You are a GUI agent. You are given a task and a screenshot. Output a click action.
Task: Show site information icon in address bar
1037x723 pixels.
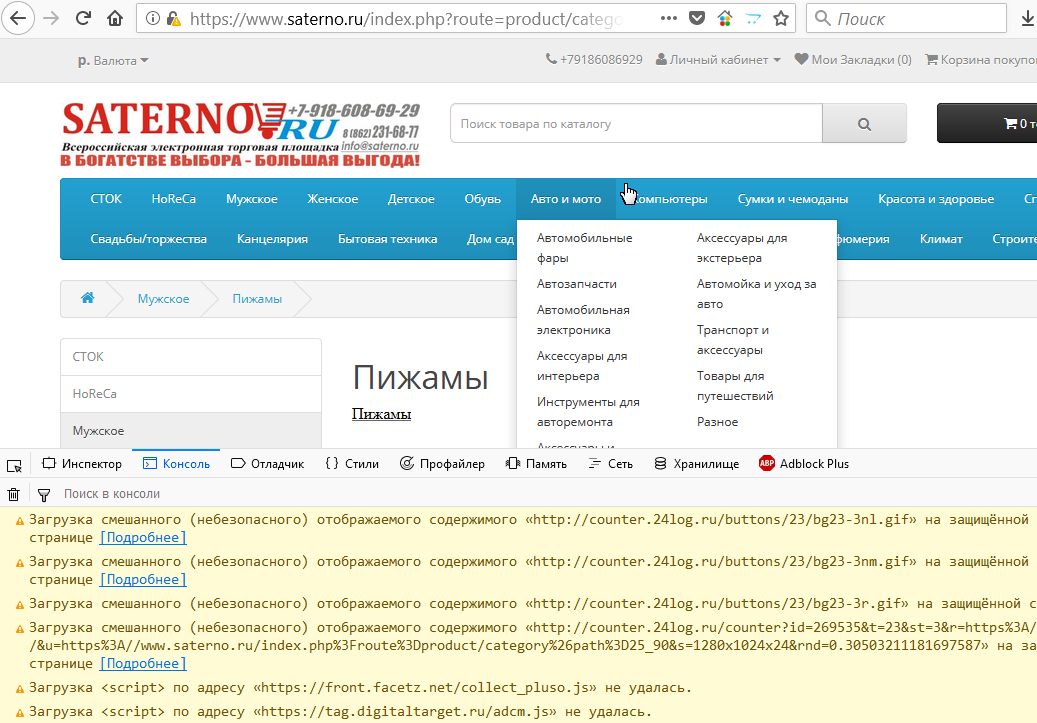[x=153, y=19]
